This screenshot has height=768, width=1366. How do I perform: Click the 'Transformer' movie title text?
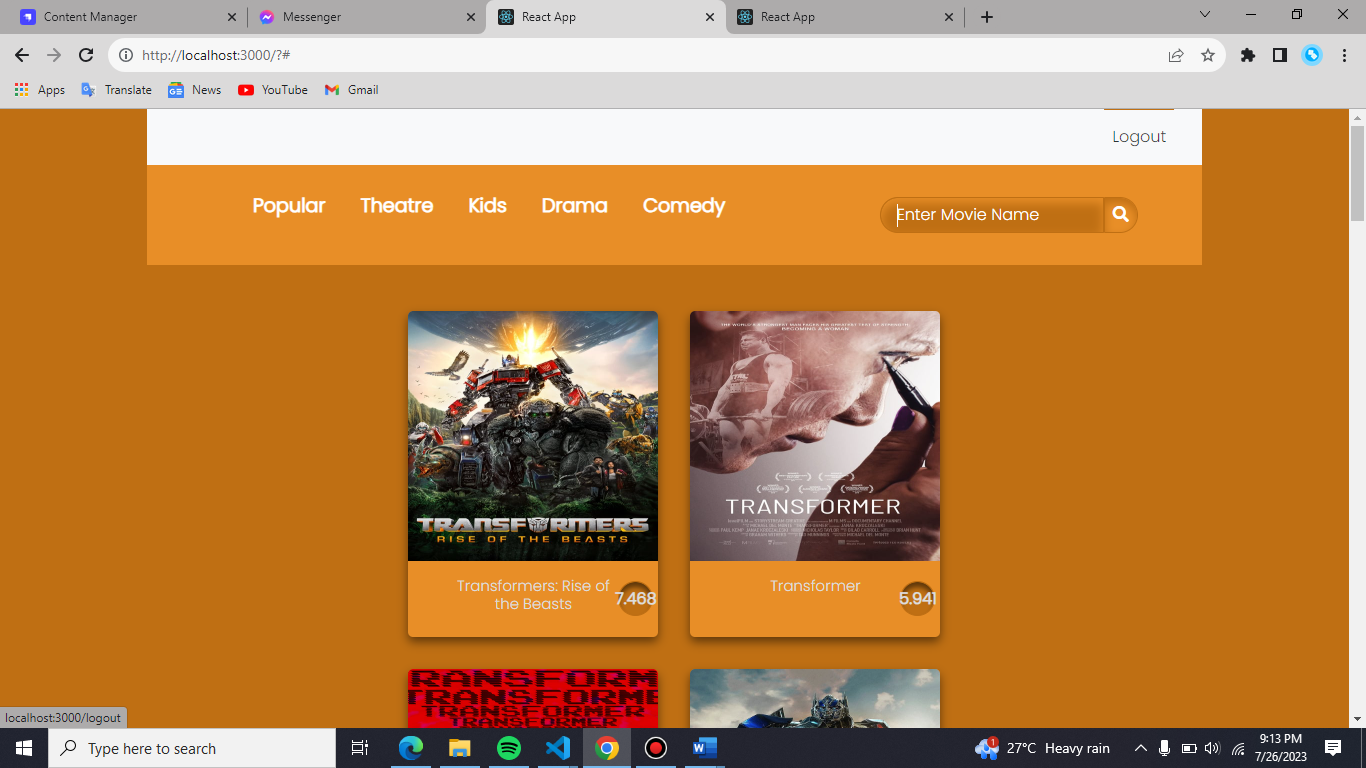click(815, 586)
